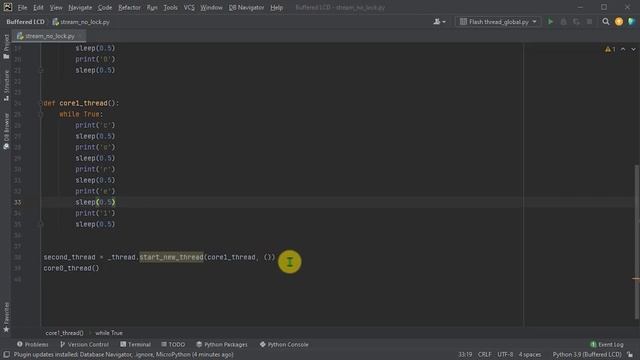Click the core0_thread() call line
Screen dimensions: 640x360
point(71,268)
